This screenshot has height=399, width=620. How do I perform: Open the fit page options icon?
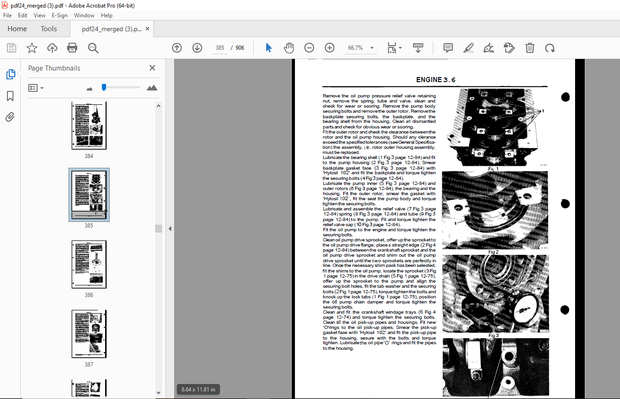pyautogui.click(x=394, y=48)
